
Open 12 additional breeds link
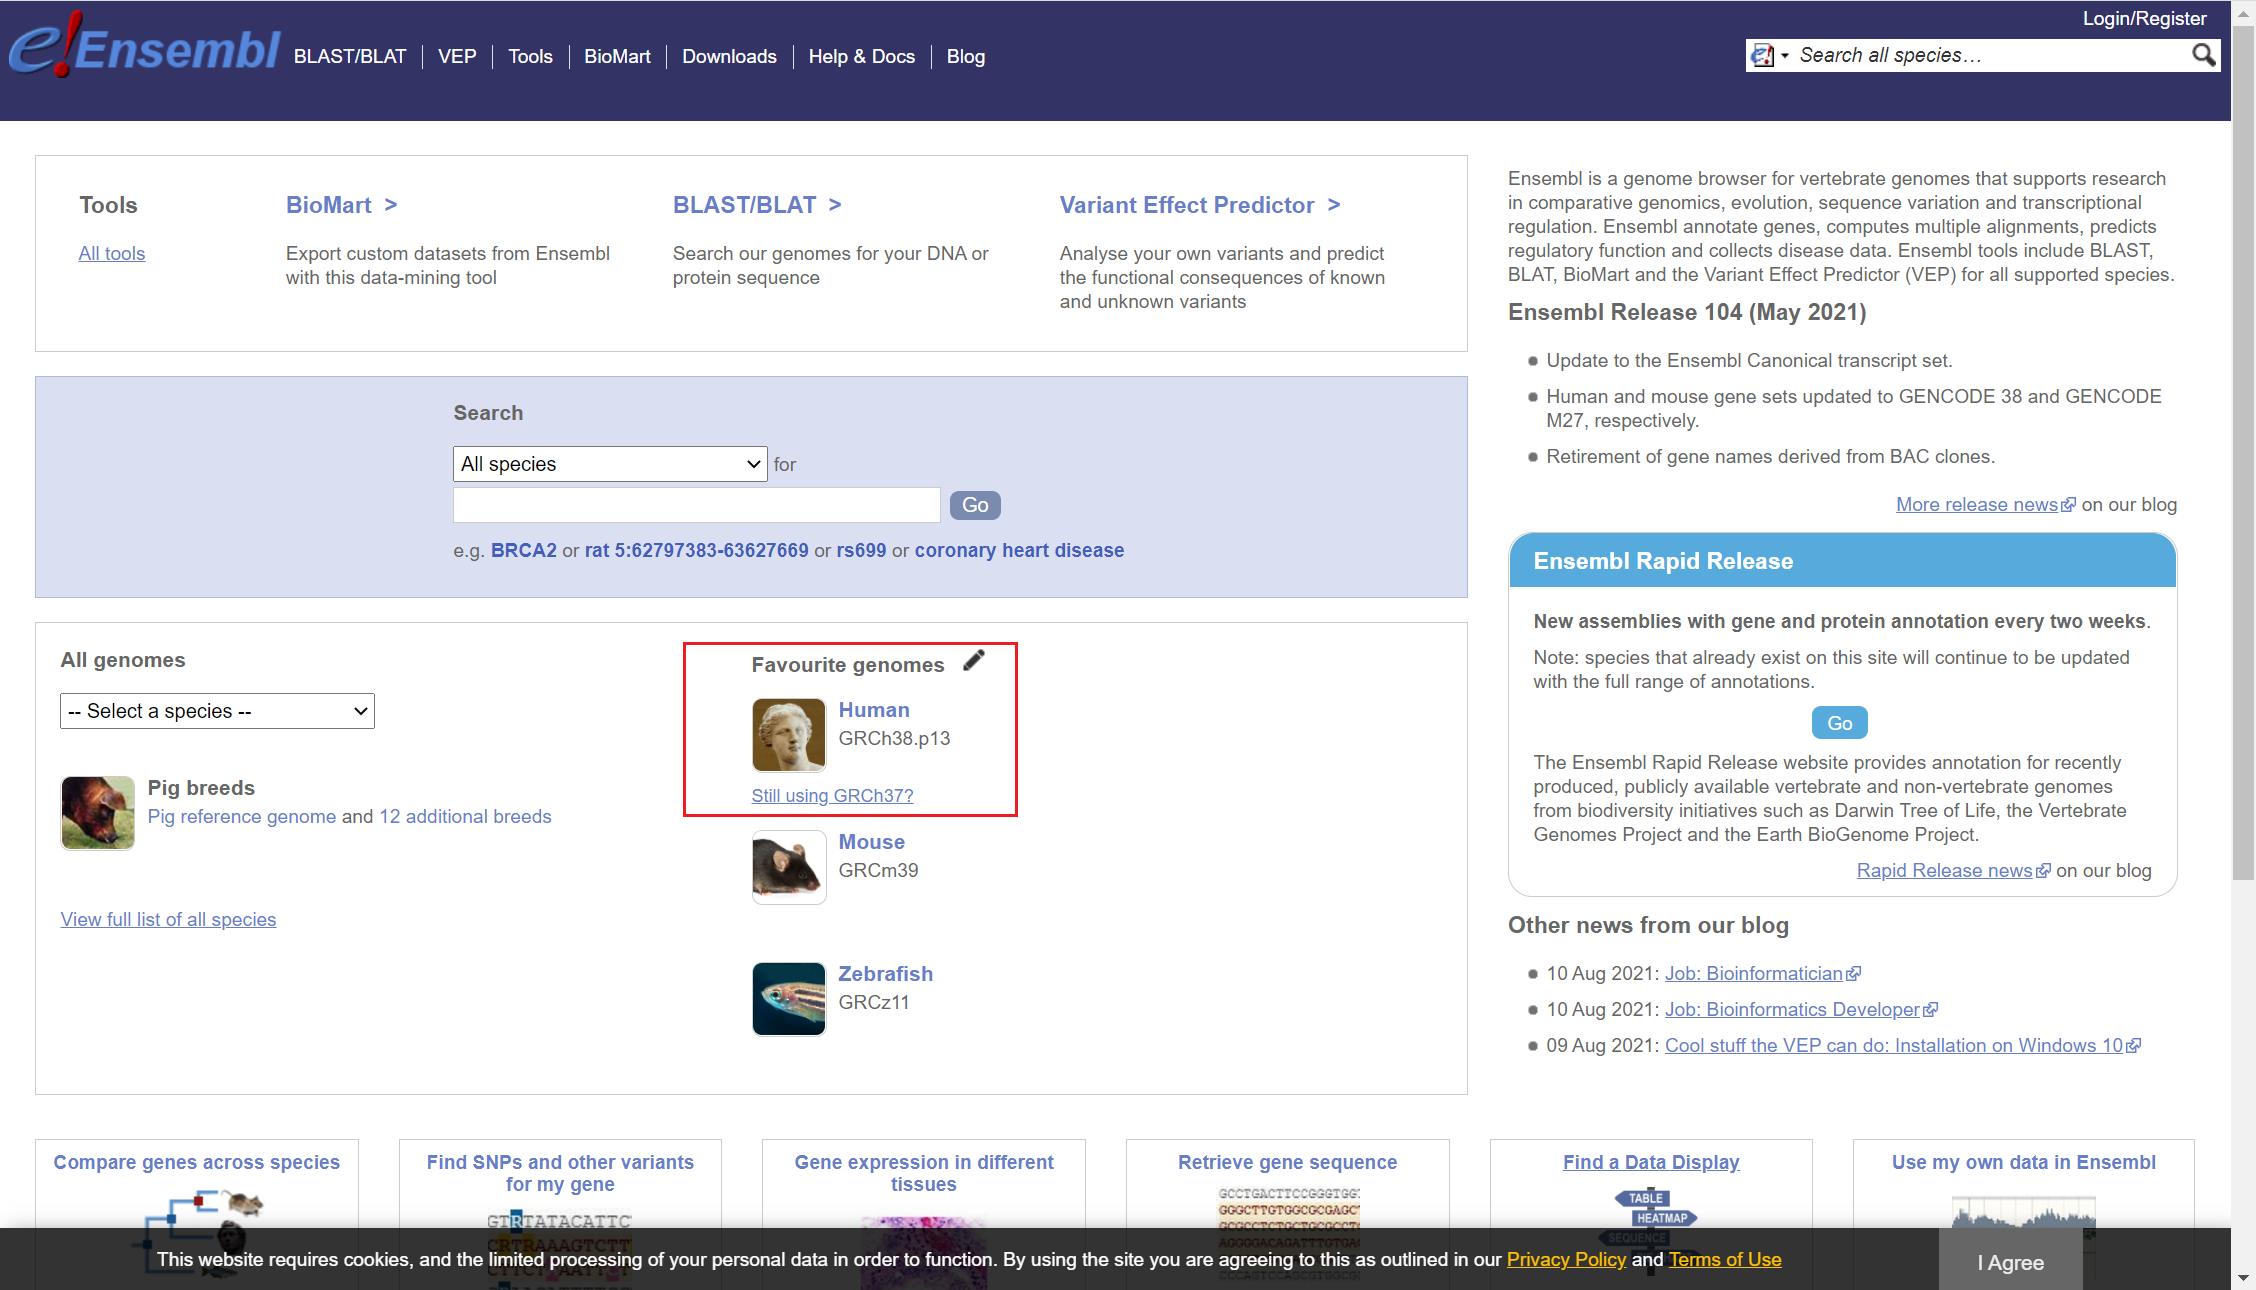465,817
